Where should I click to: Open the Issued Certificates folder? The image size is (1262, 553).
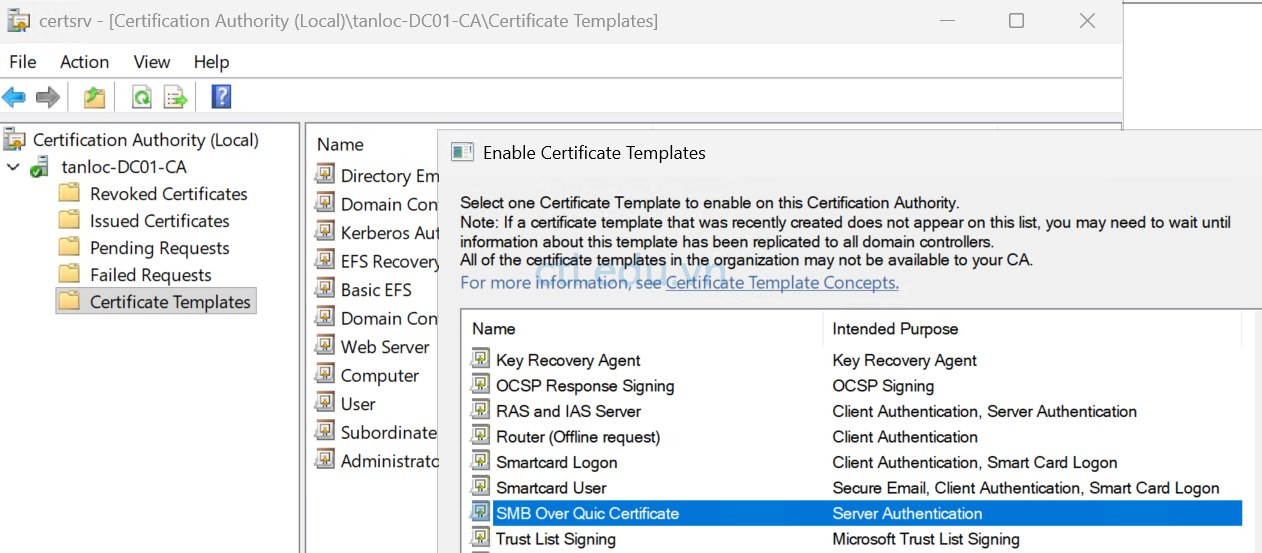[x=160, y=221]
